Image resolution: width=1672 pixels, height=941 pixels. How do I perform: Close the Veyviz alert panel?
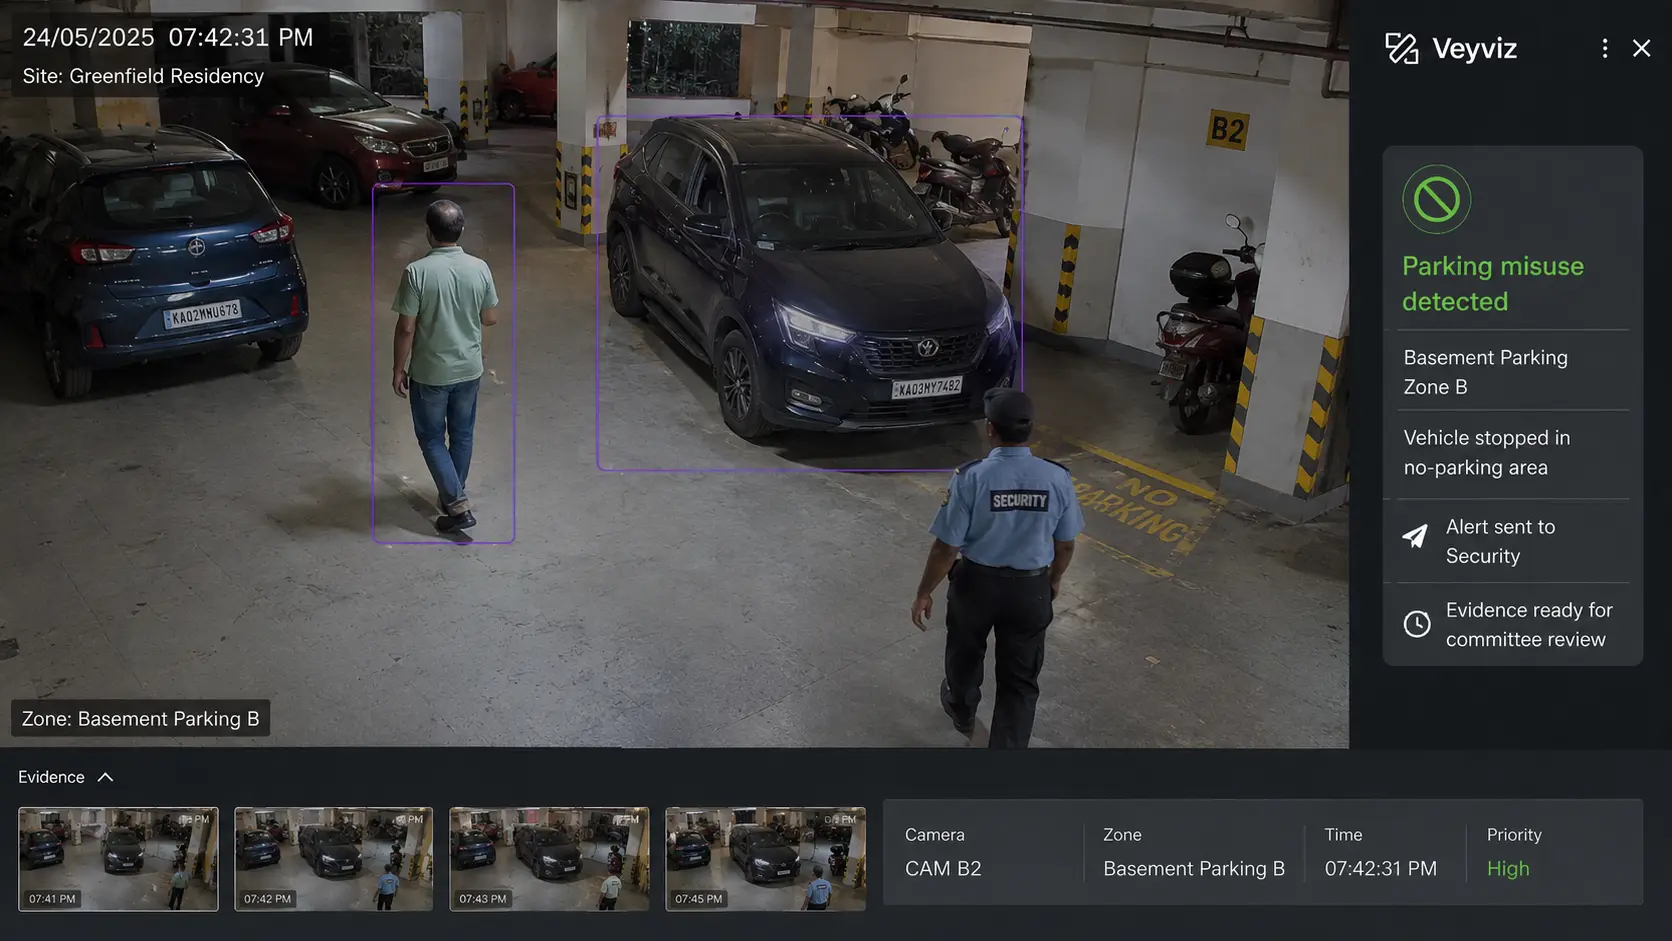[1641, 48]
